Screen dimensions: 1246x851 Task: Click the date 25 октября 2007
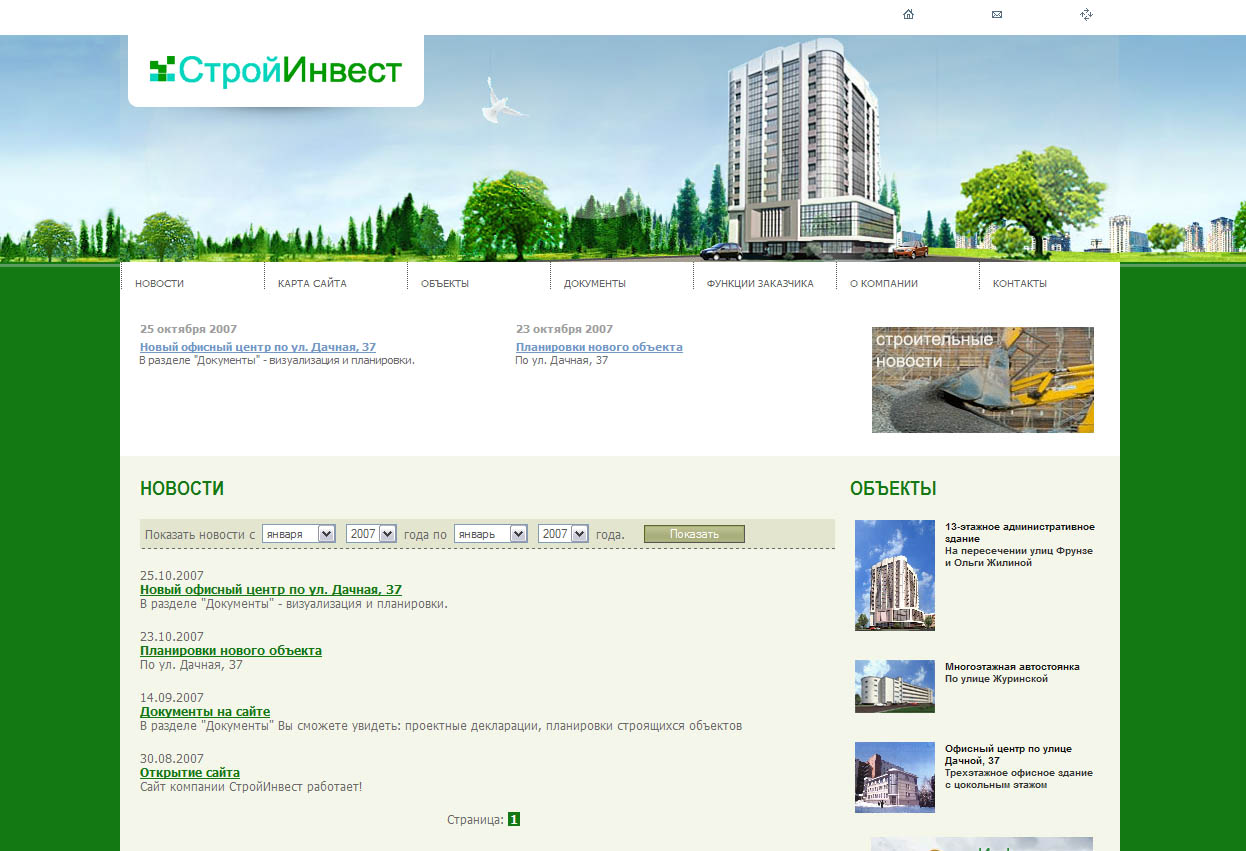(x=189, y=329)
